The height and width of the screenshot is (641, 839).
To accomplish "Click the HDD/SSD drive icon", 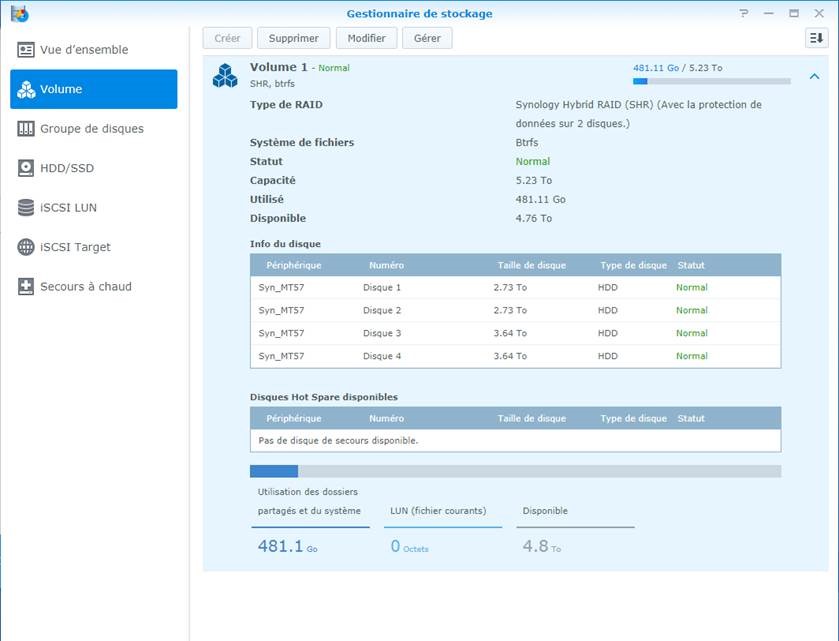I will tap(26, 168).
